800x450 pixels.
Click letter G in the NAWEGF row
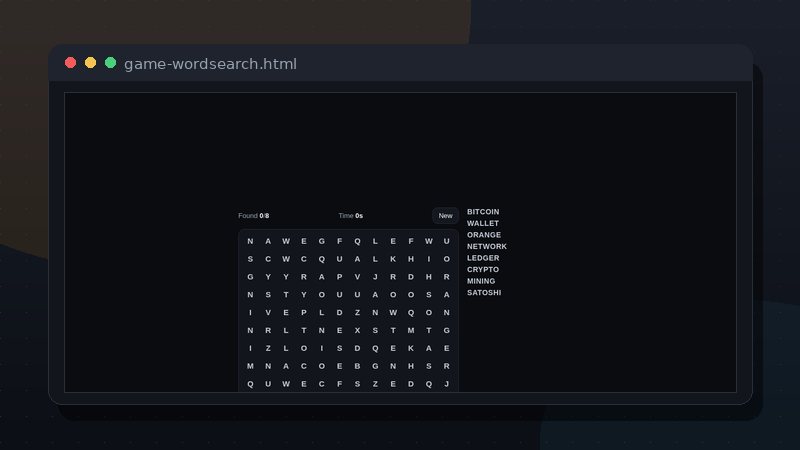[x=321, y=241]
